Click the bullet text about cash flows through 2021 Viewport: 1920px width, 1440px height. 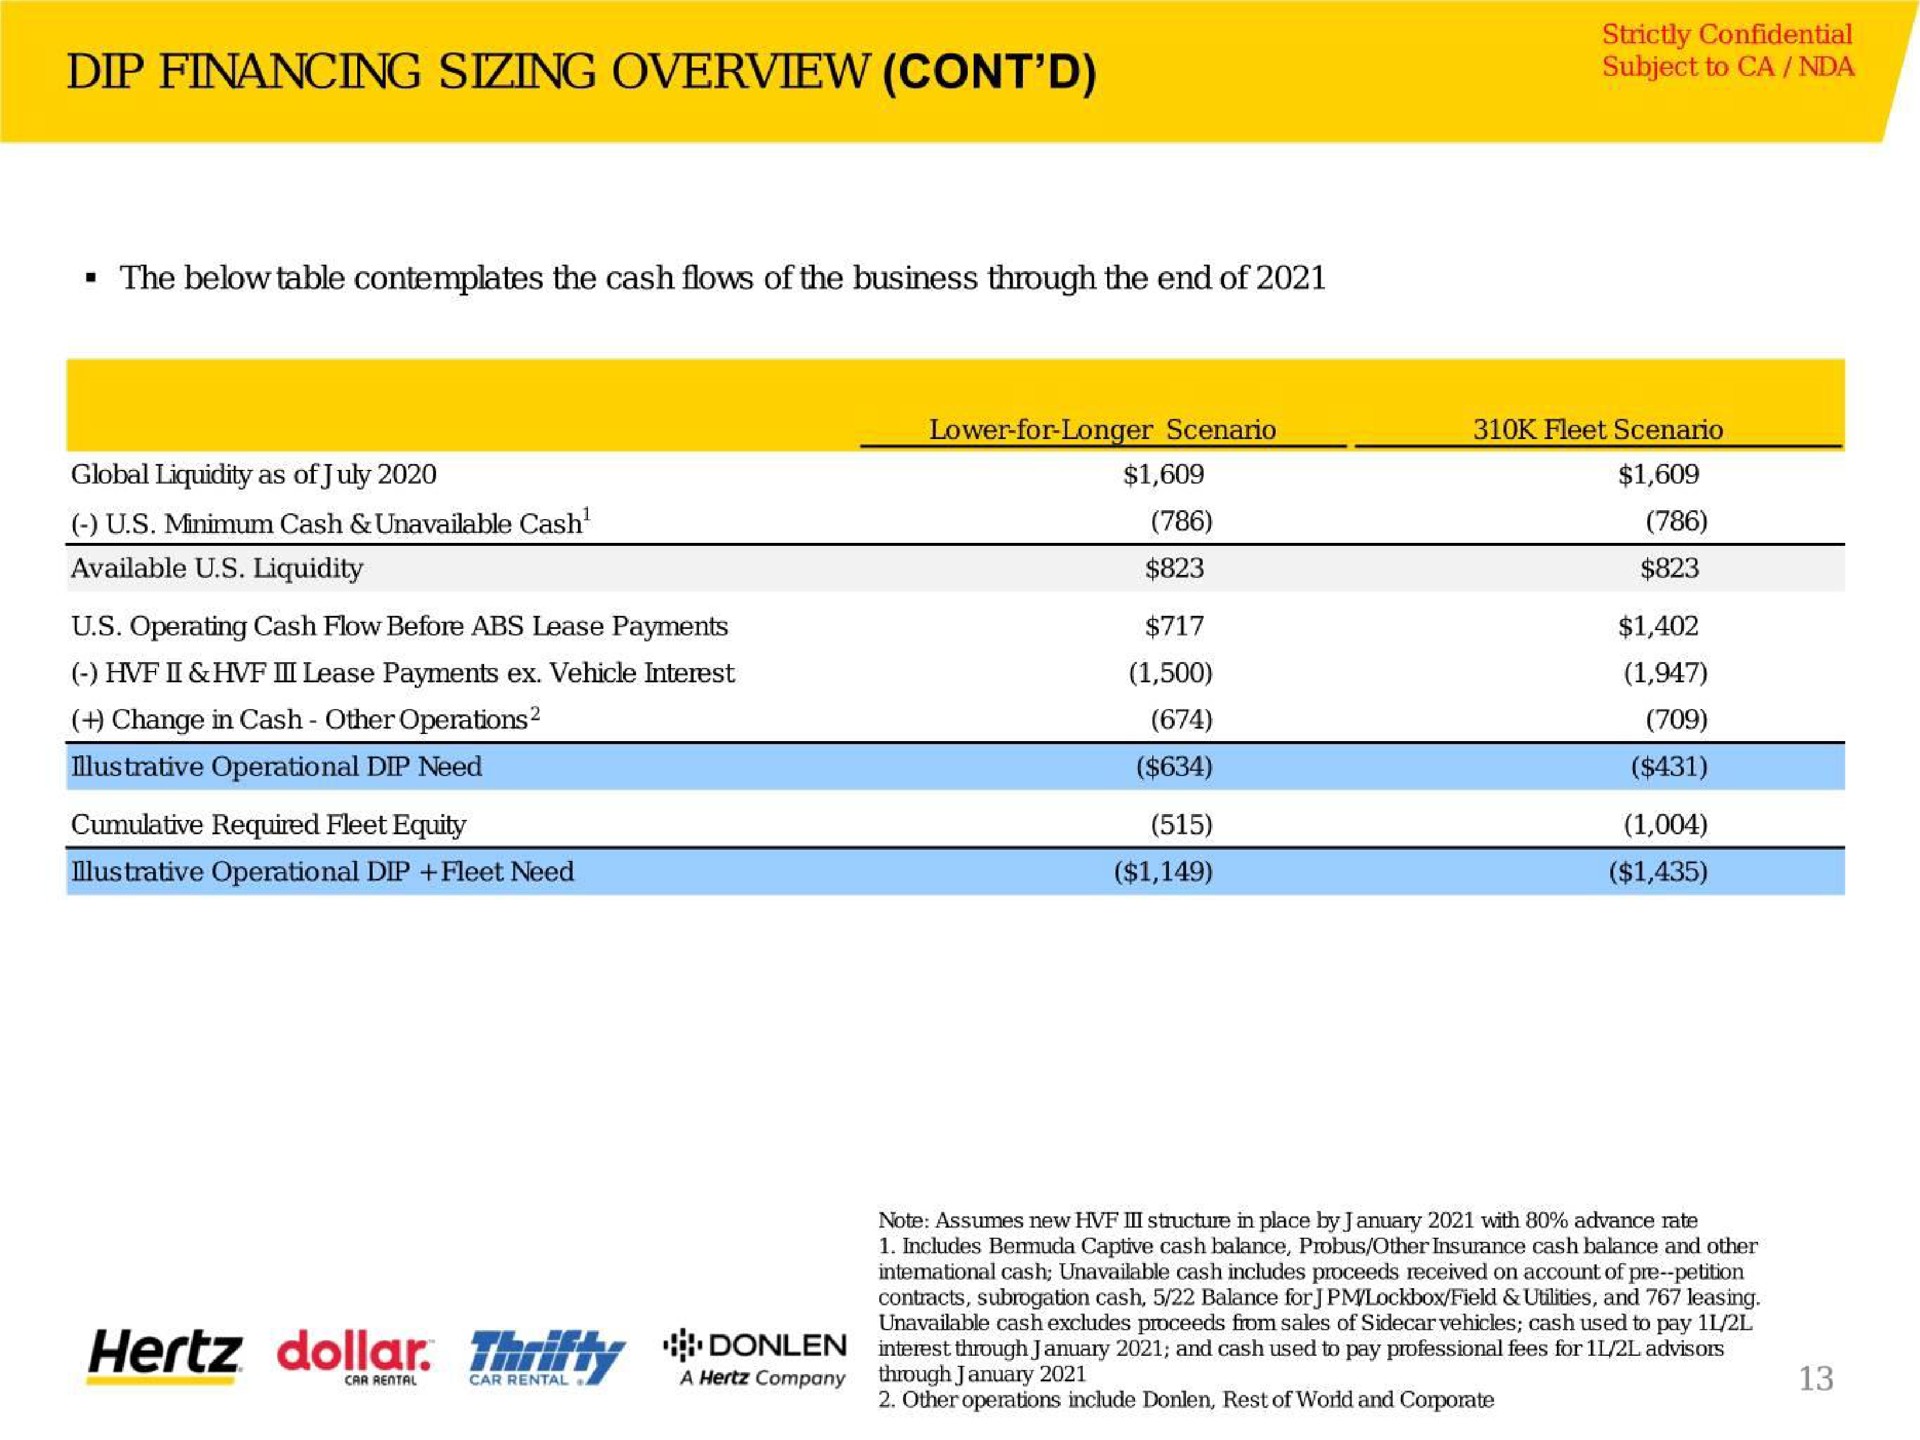(722, 278)
